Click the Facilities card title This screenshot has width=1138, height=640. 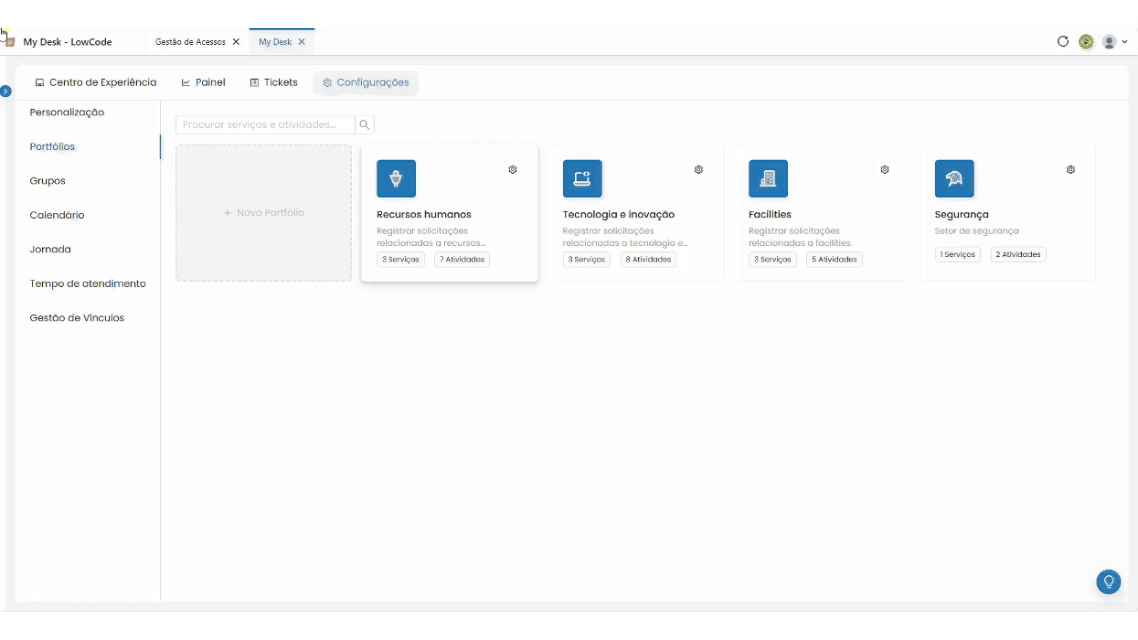coord(769,215)
